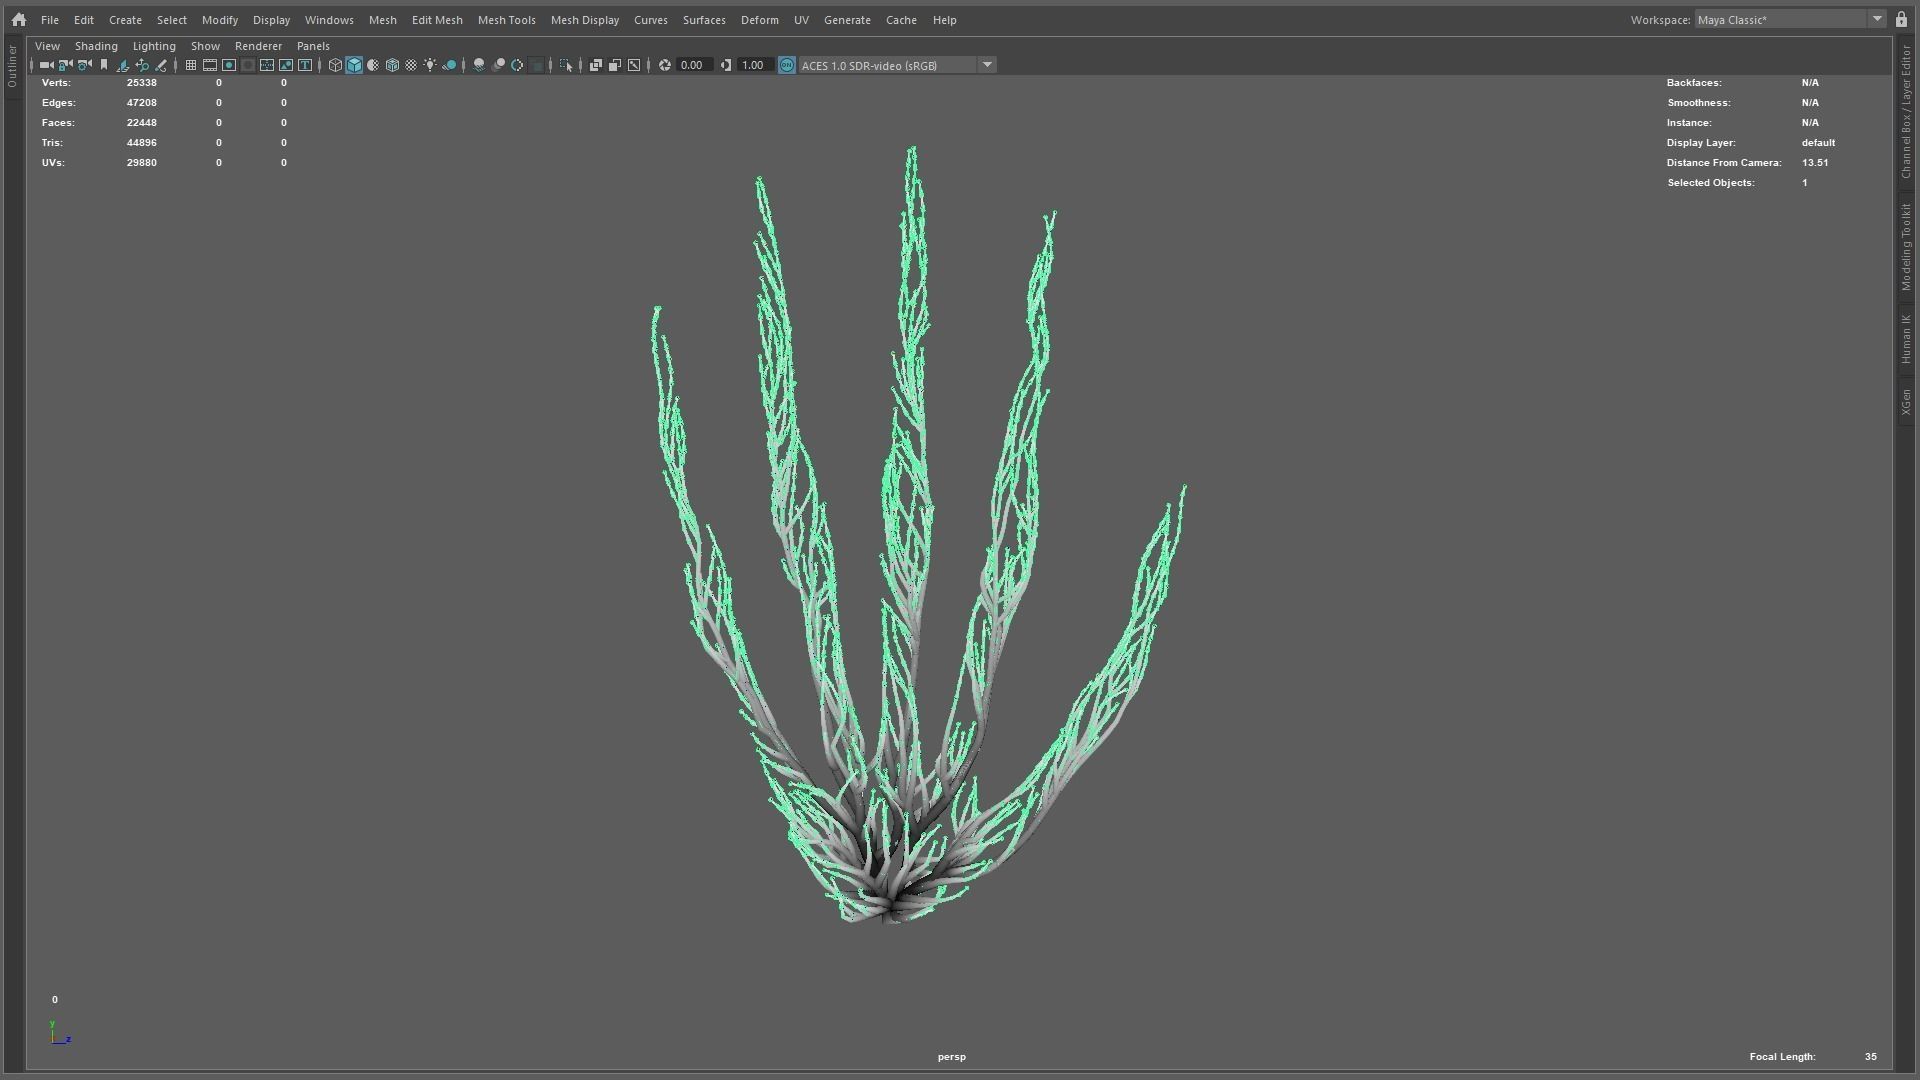The width and height of the screenshot is (1920, 1080).
Task: Click the Use Default Material icon
Action: coord(373,65)
